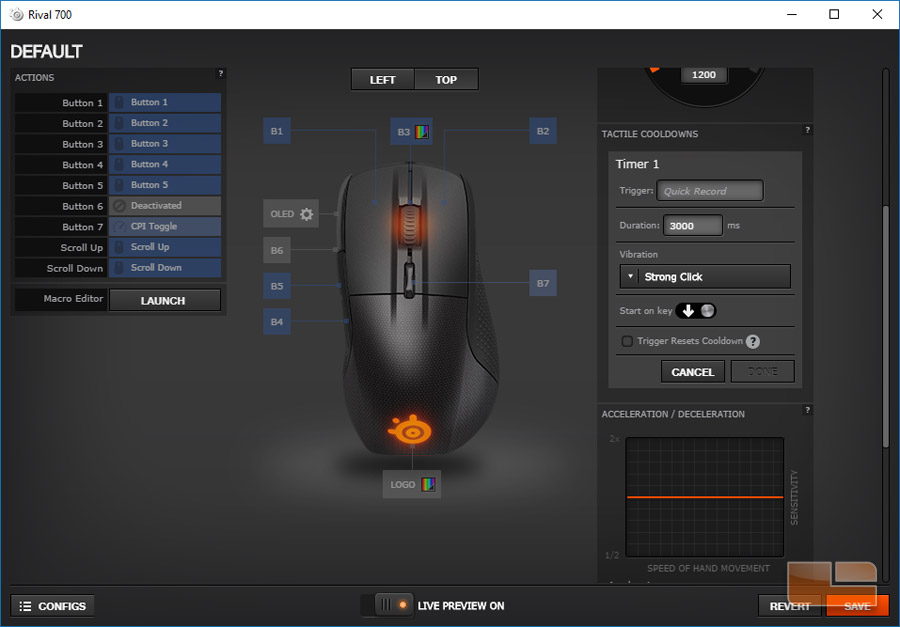This screenshot has height=627, width=900.
Task: Toggle the Start on key switch
Action: coord(696,311)
